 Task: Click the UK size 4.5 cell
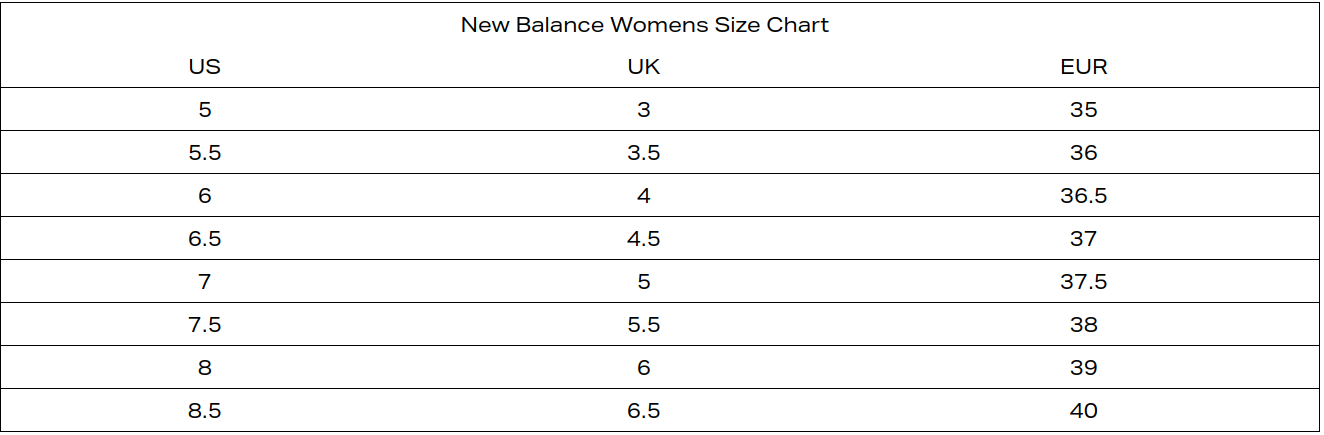tap(644, 239)
